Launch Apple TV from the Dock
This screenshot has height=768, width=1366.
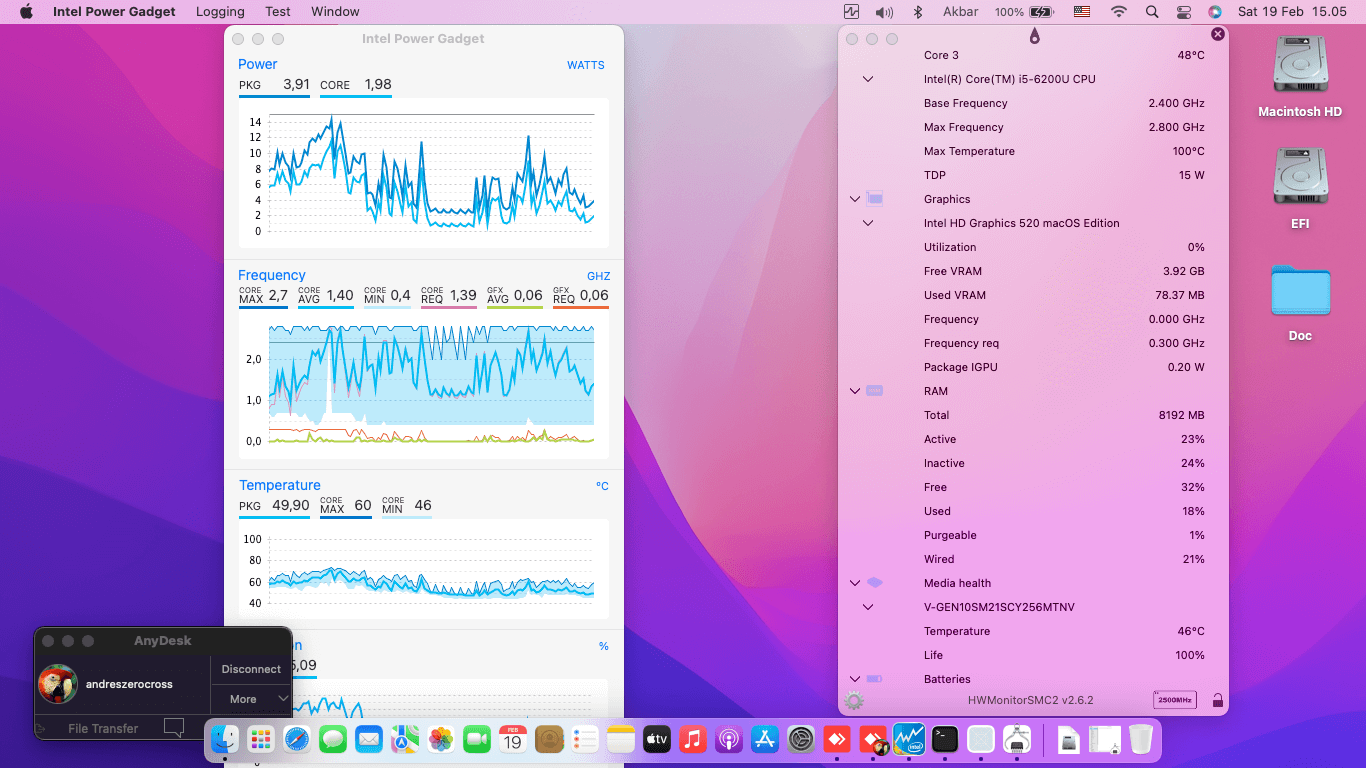pyautogui.click(x=657, y=740)
